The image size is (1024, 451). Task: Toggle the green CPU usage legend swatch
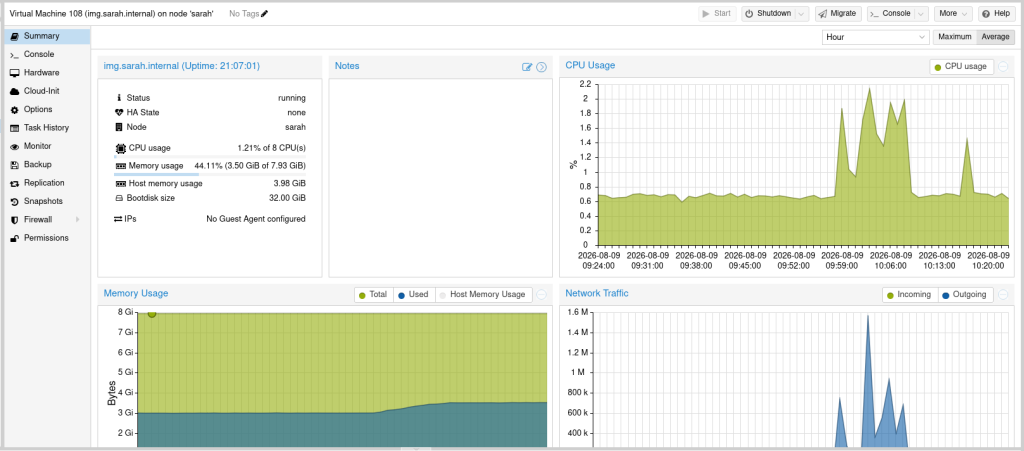[x=938, y=67]
